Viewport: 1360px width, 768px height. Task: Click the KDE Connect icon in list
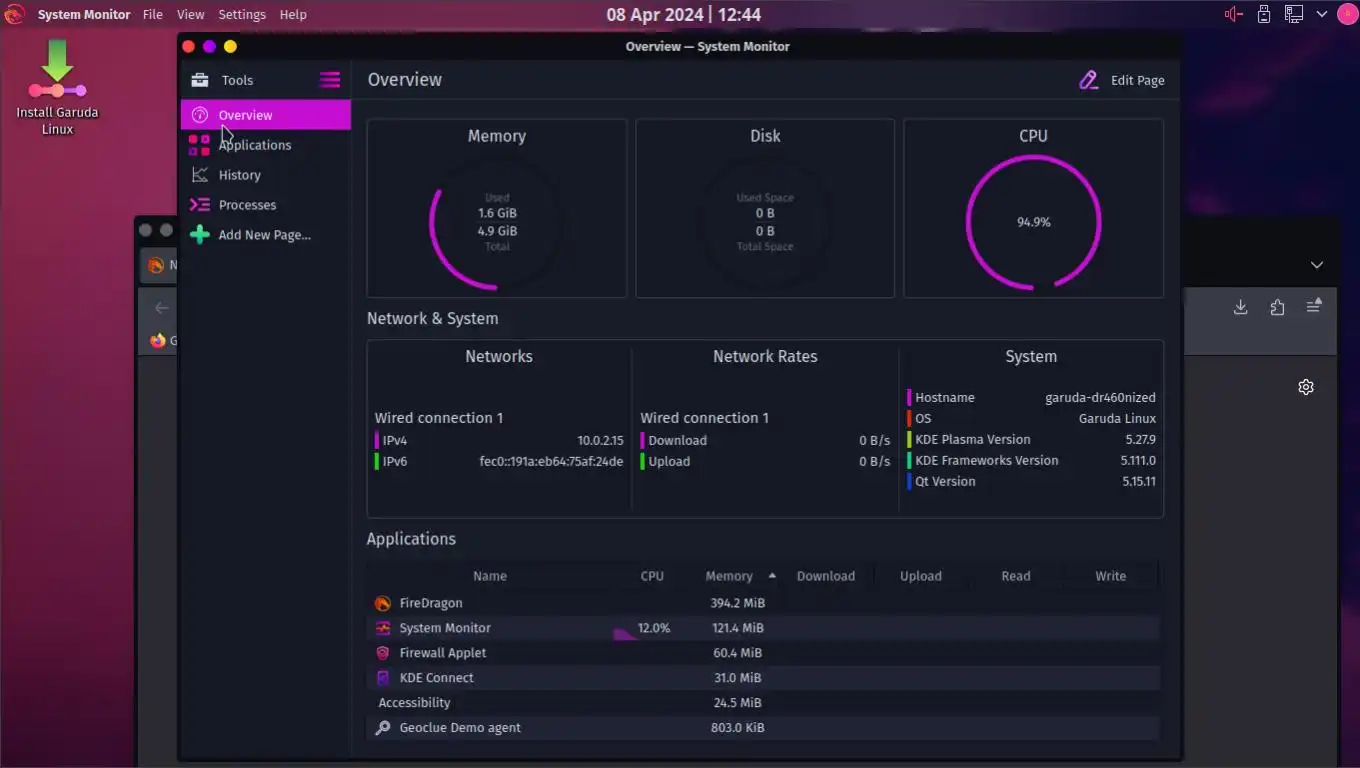coord(382,678)
